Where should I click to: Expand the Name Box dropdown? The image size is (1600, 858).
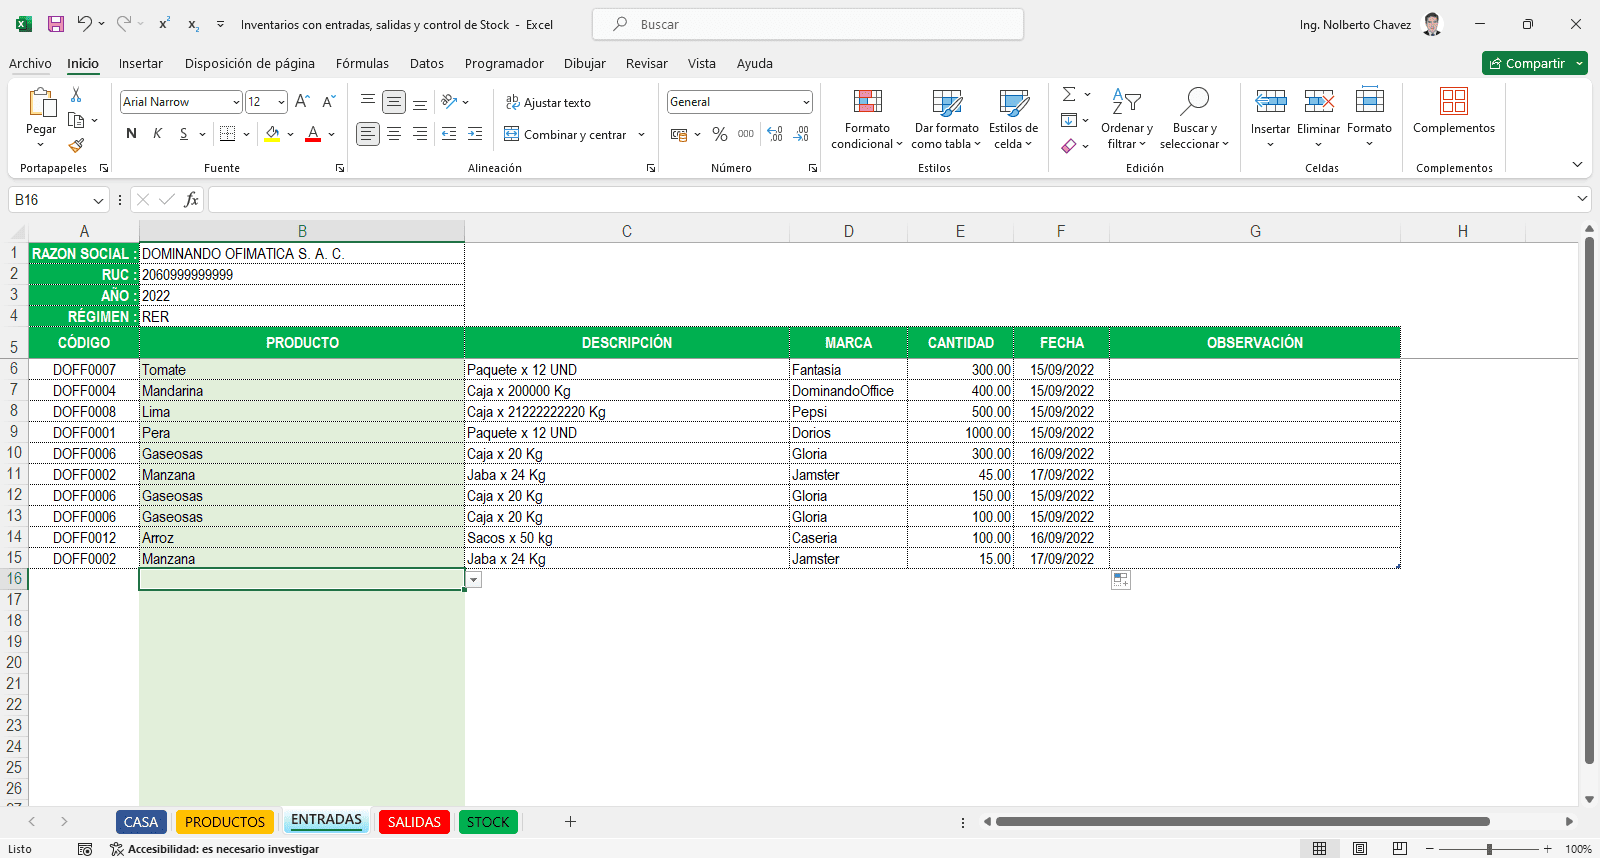point(98,200)
